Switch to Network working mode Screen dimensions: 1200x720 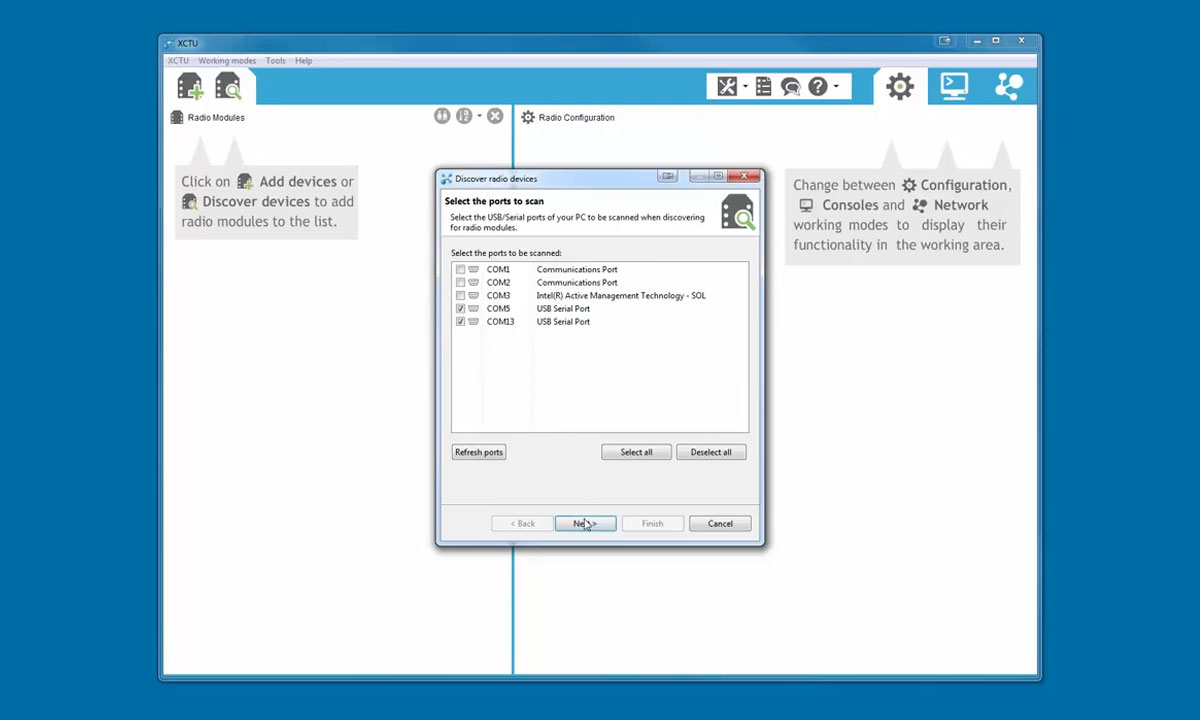point(1008,86)
